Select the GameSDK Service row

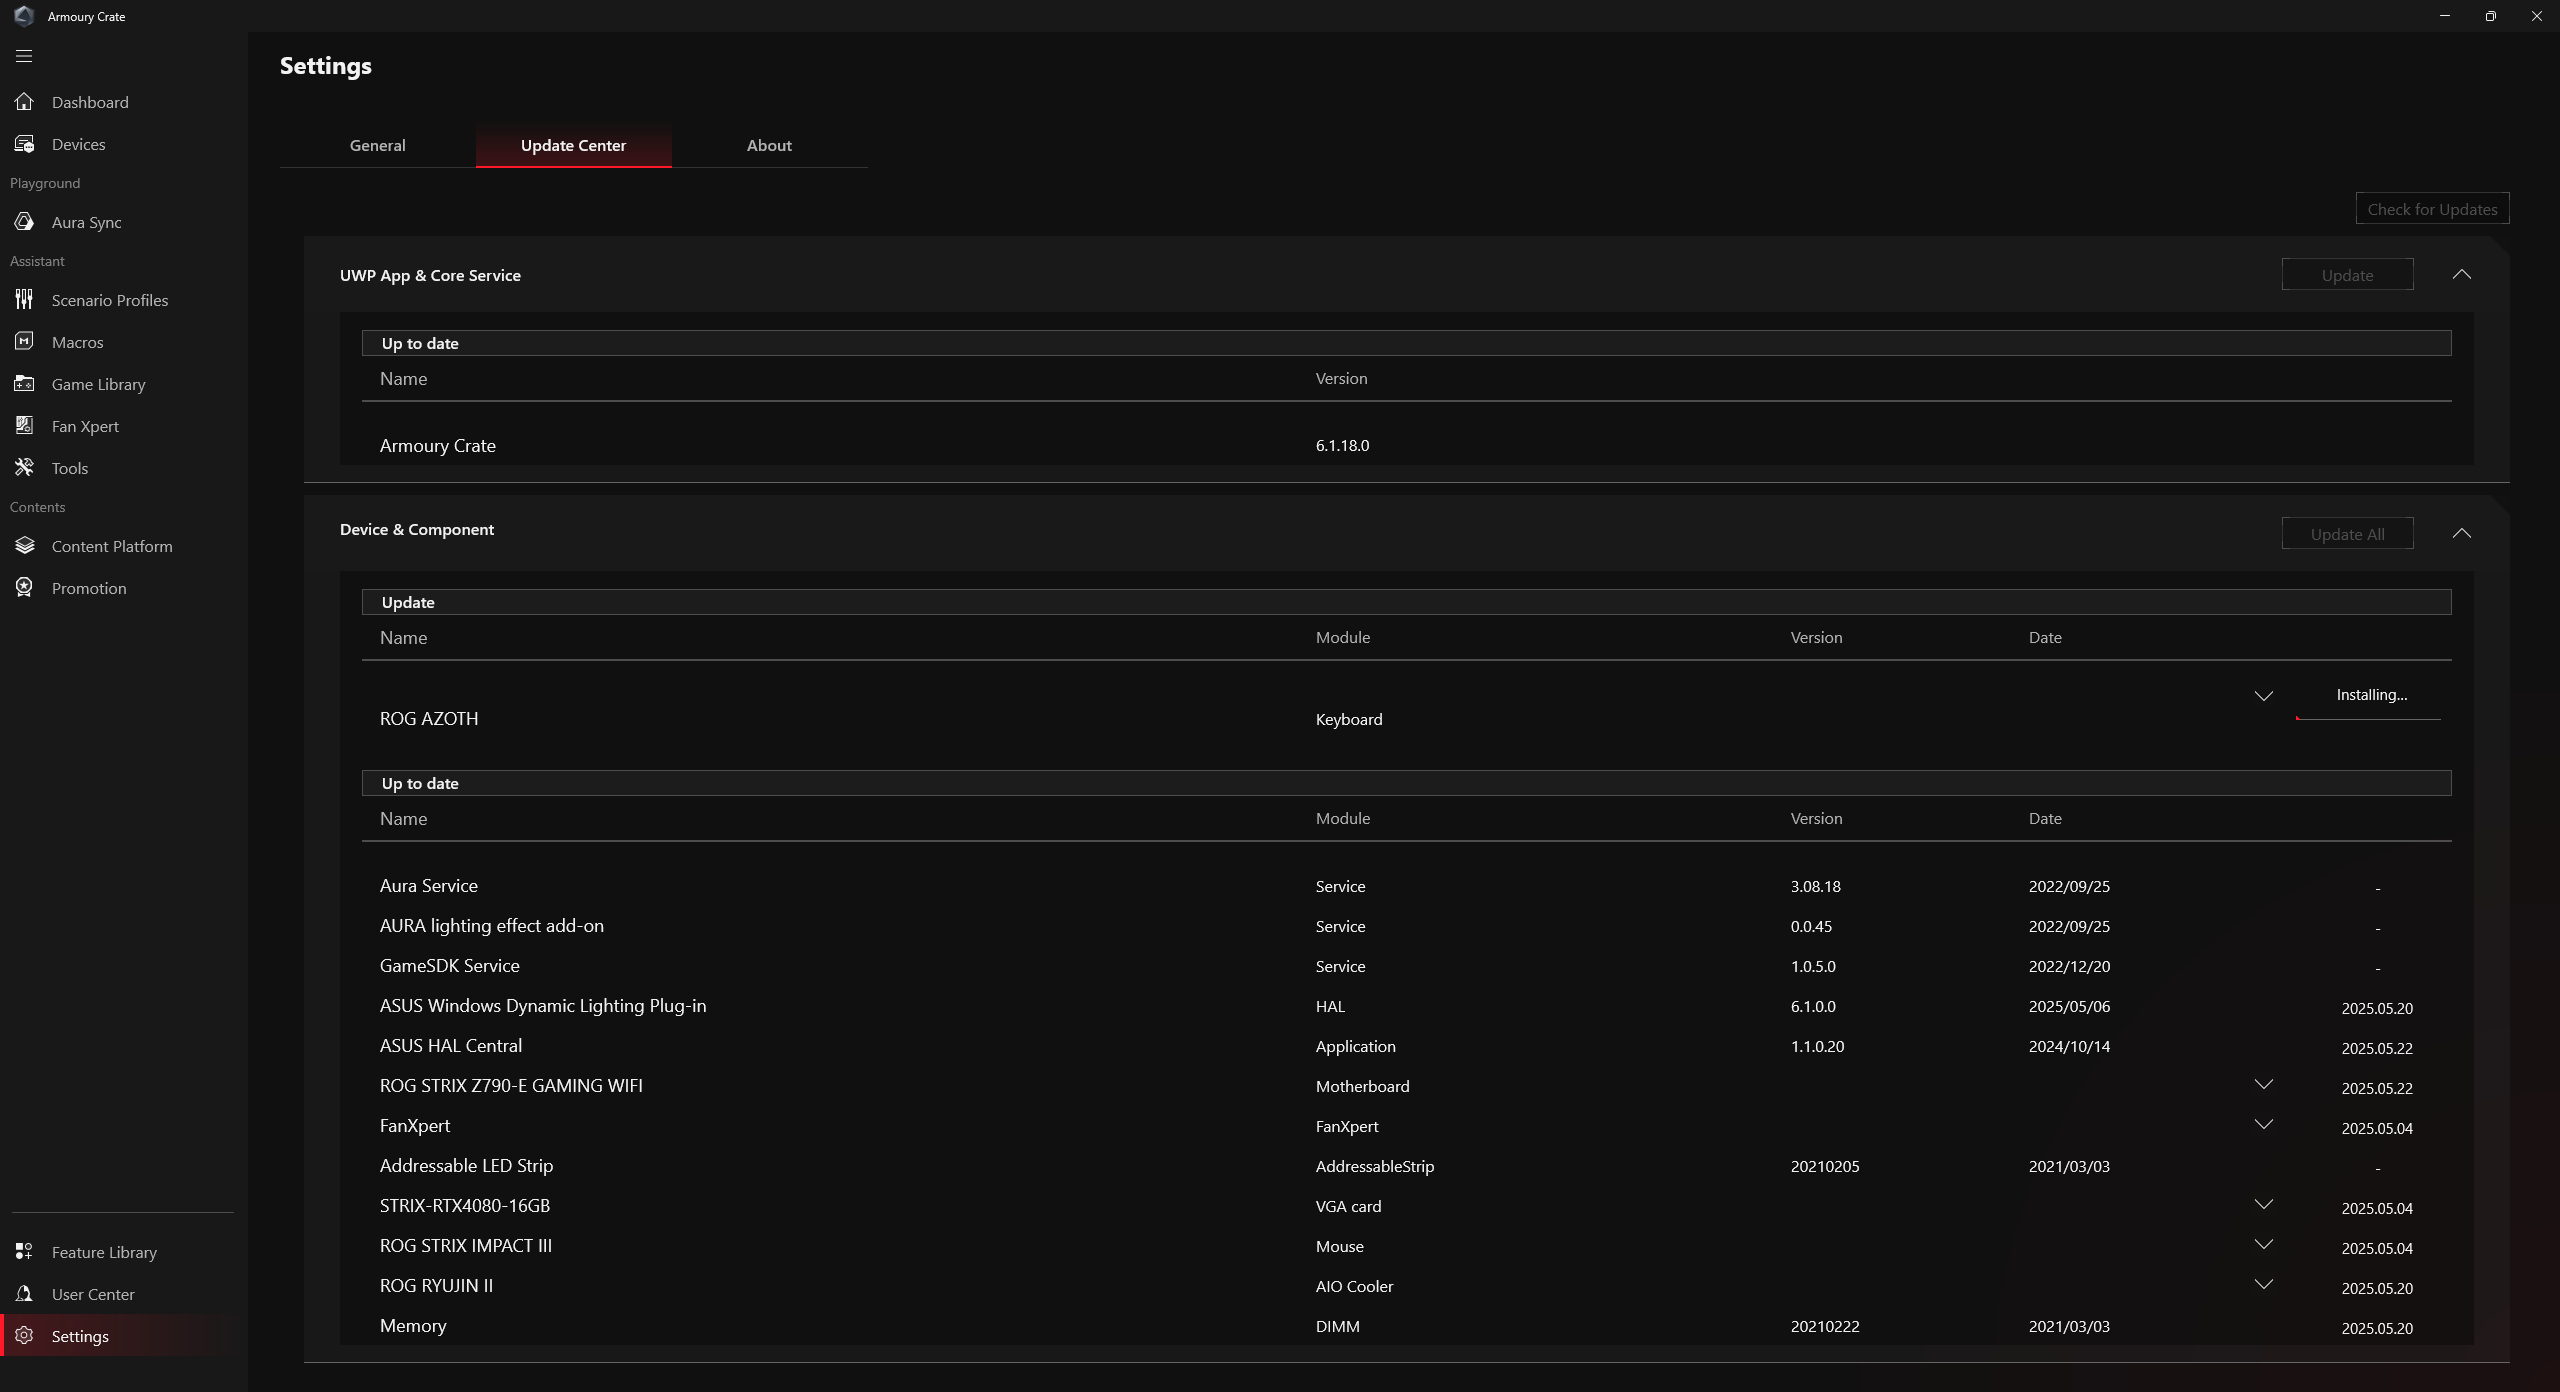1406,966
